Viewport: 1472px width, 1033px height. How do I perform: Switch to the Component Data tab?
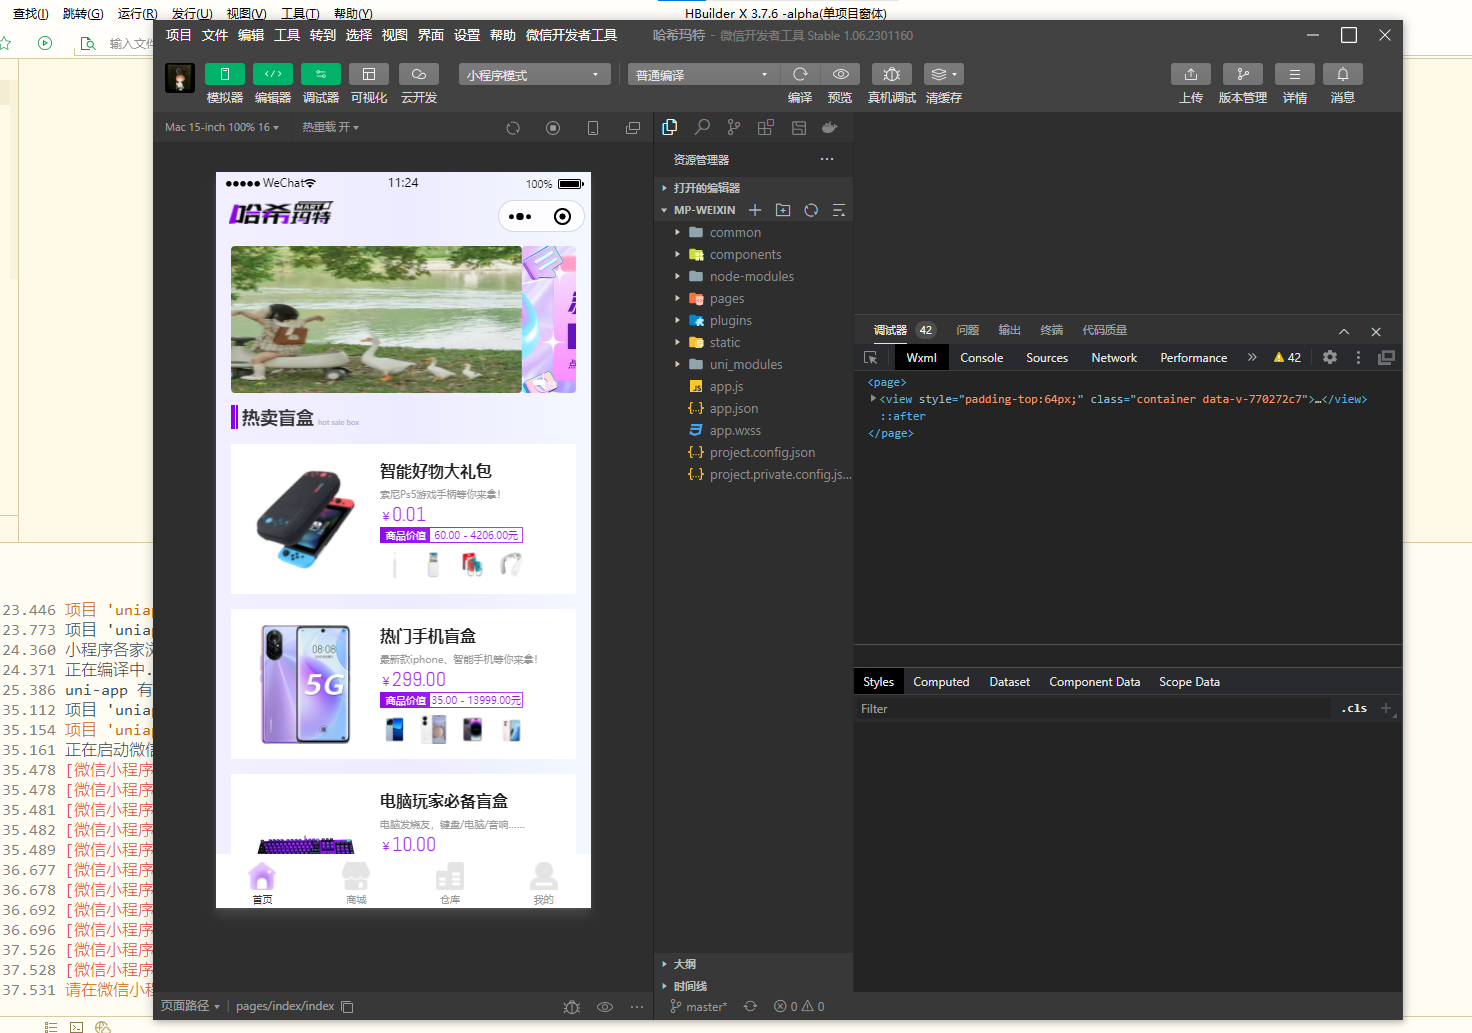click(x=1094, y=682)
